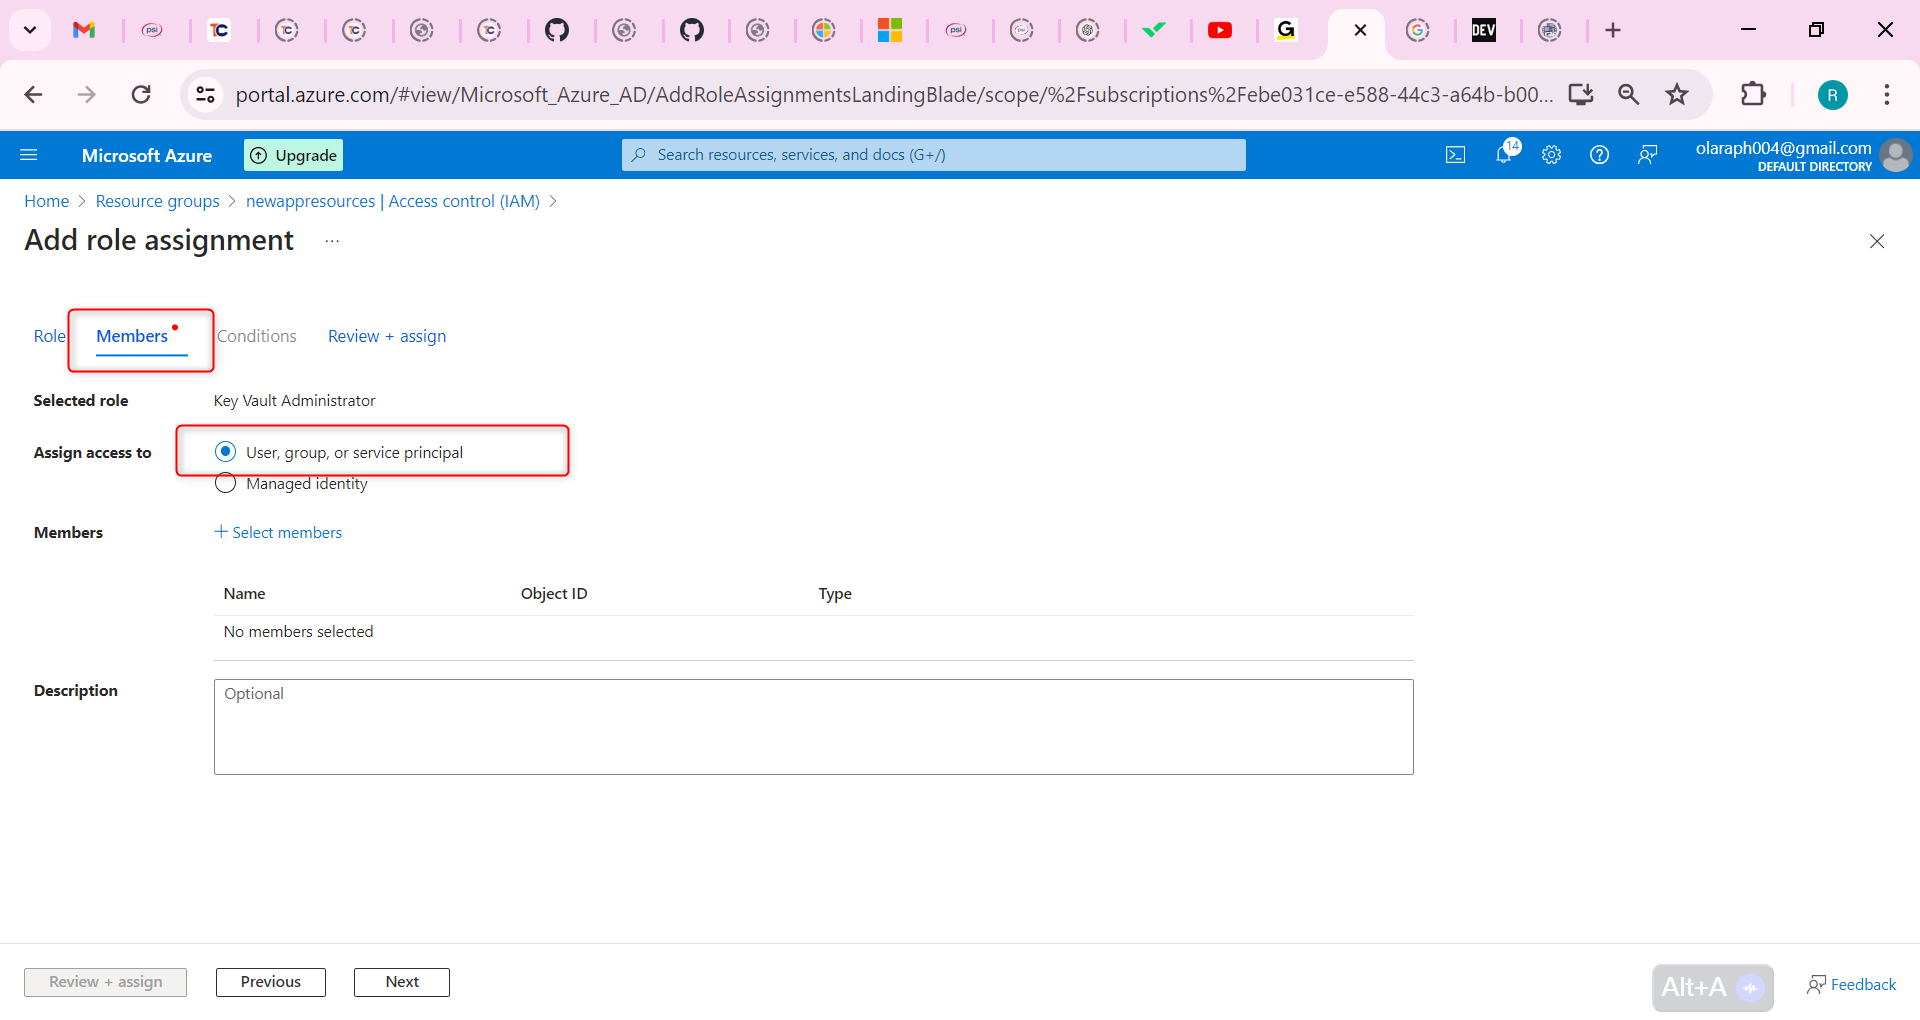Open the Azure portal hamburger menu
The image size is (1920, 1020).
29,155
